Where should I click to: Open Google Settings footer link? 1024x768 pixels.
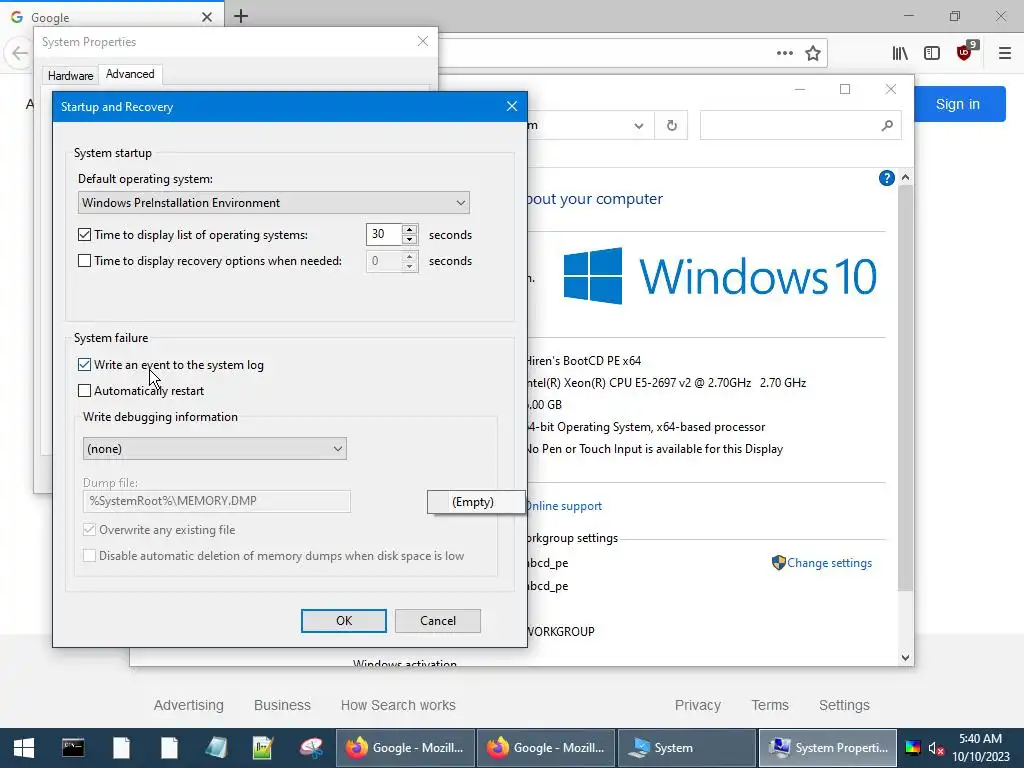pyautogui.click(x=844, y=705)
